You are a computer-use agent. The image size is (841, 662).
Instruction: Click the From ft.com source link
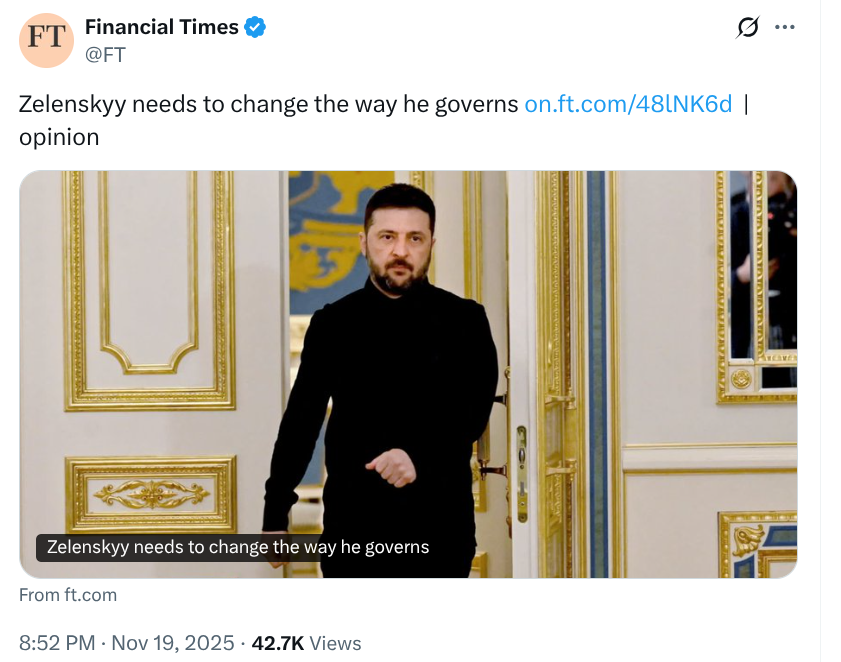[x=68, y=595]
